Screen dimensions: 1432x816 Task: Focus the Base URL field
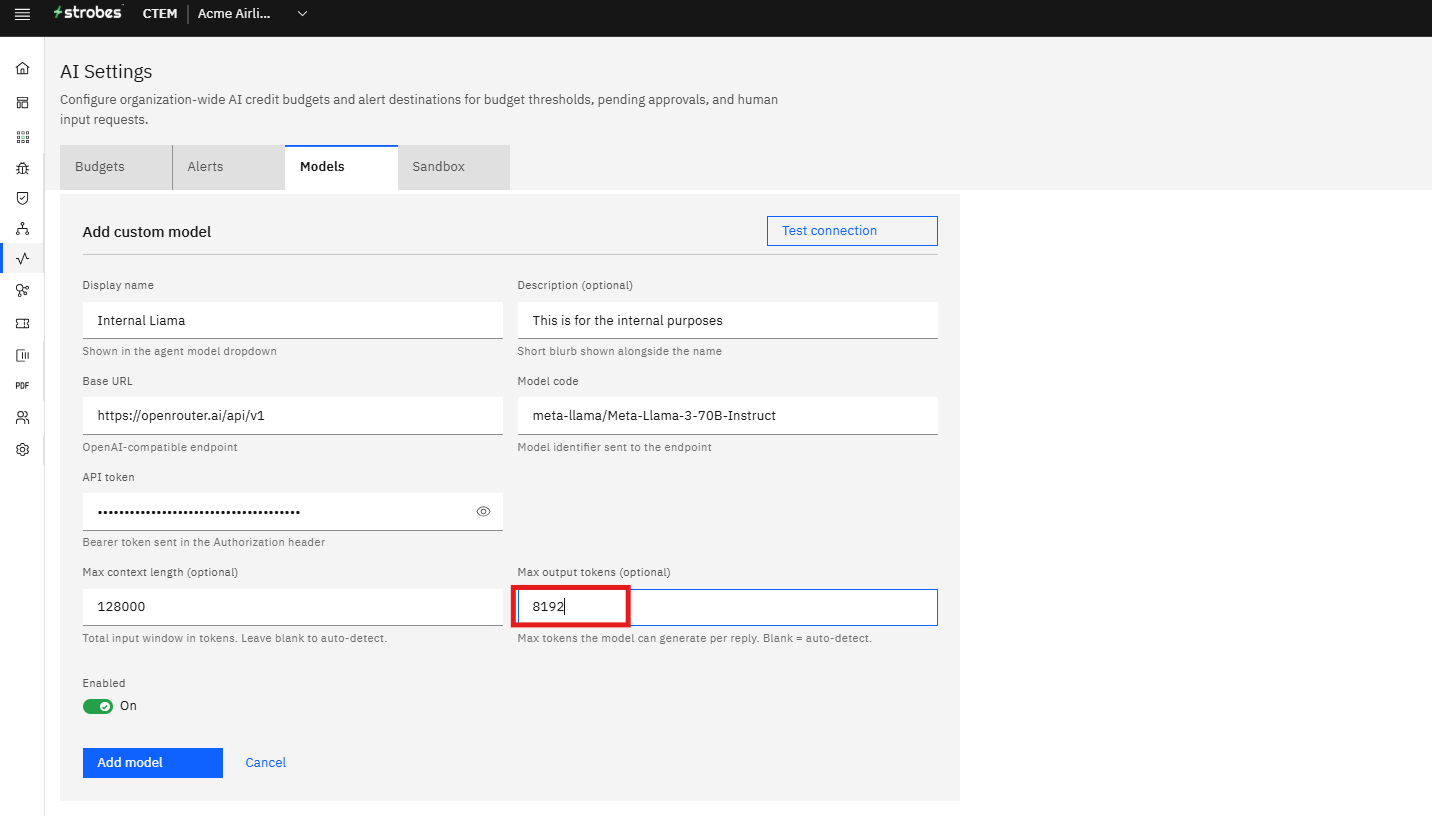(x=293, y=416)
